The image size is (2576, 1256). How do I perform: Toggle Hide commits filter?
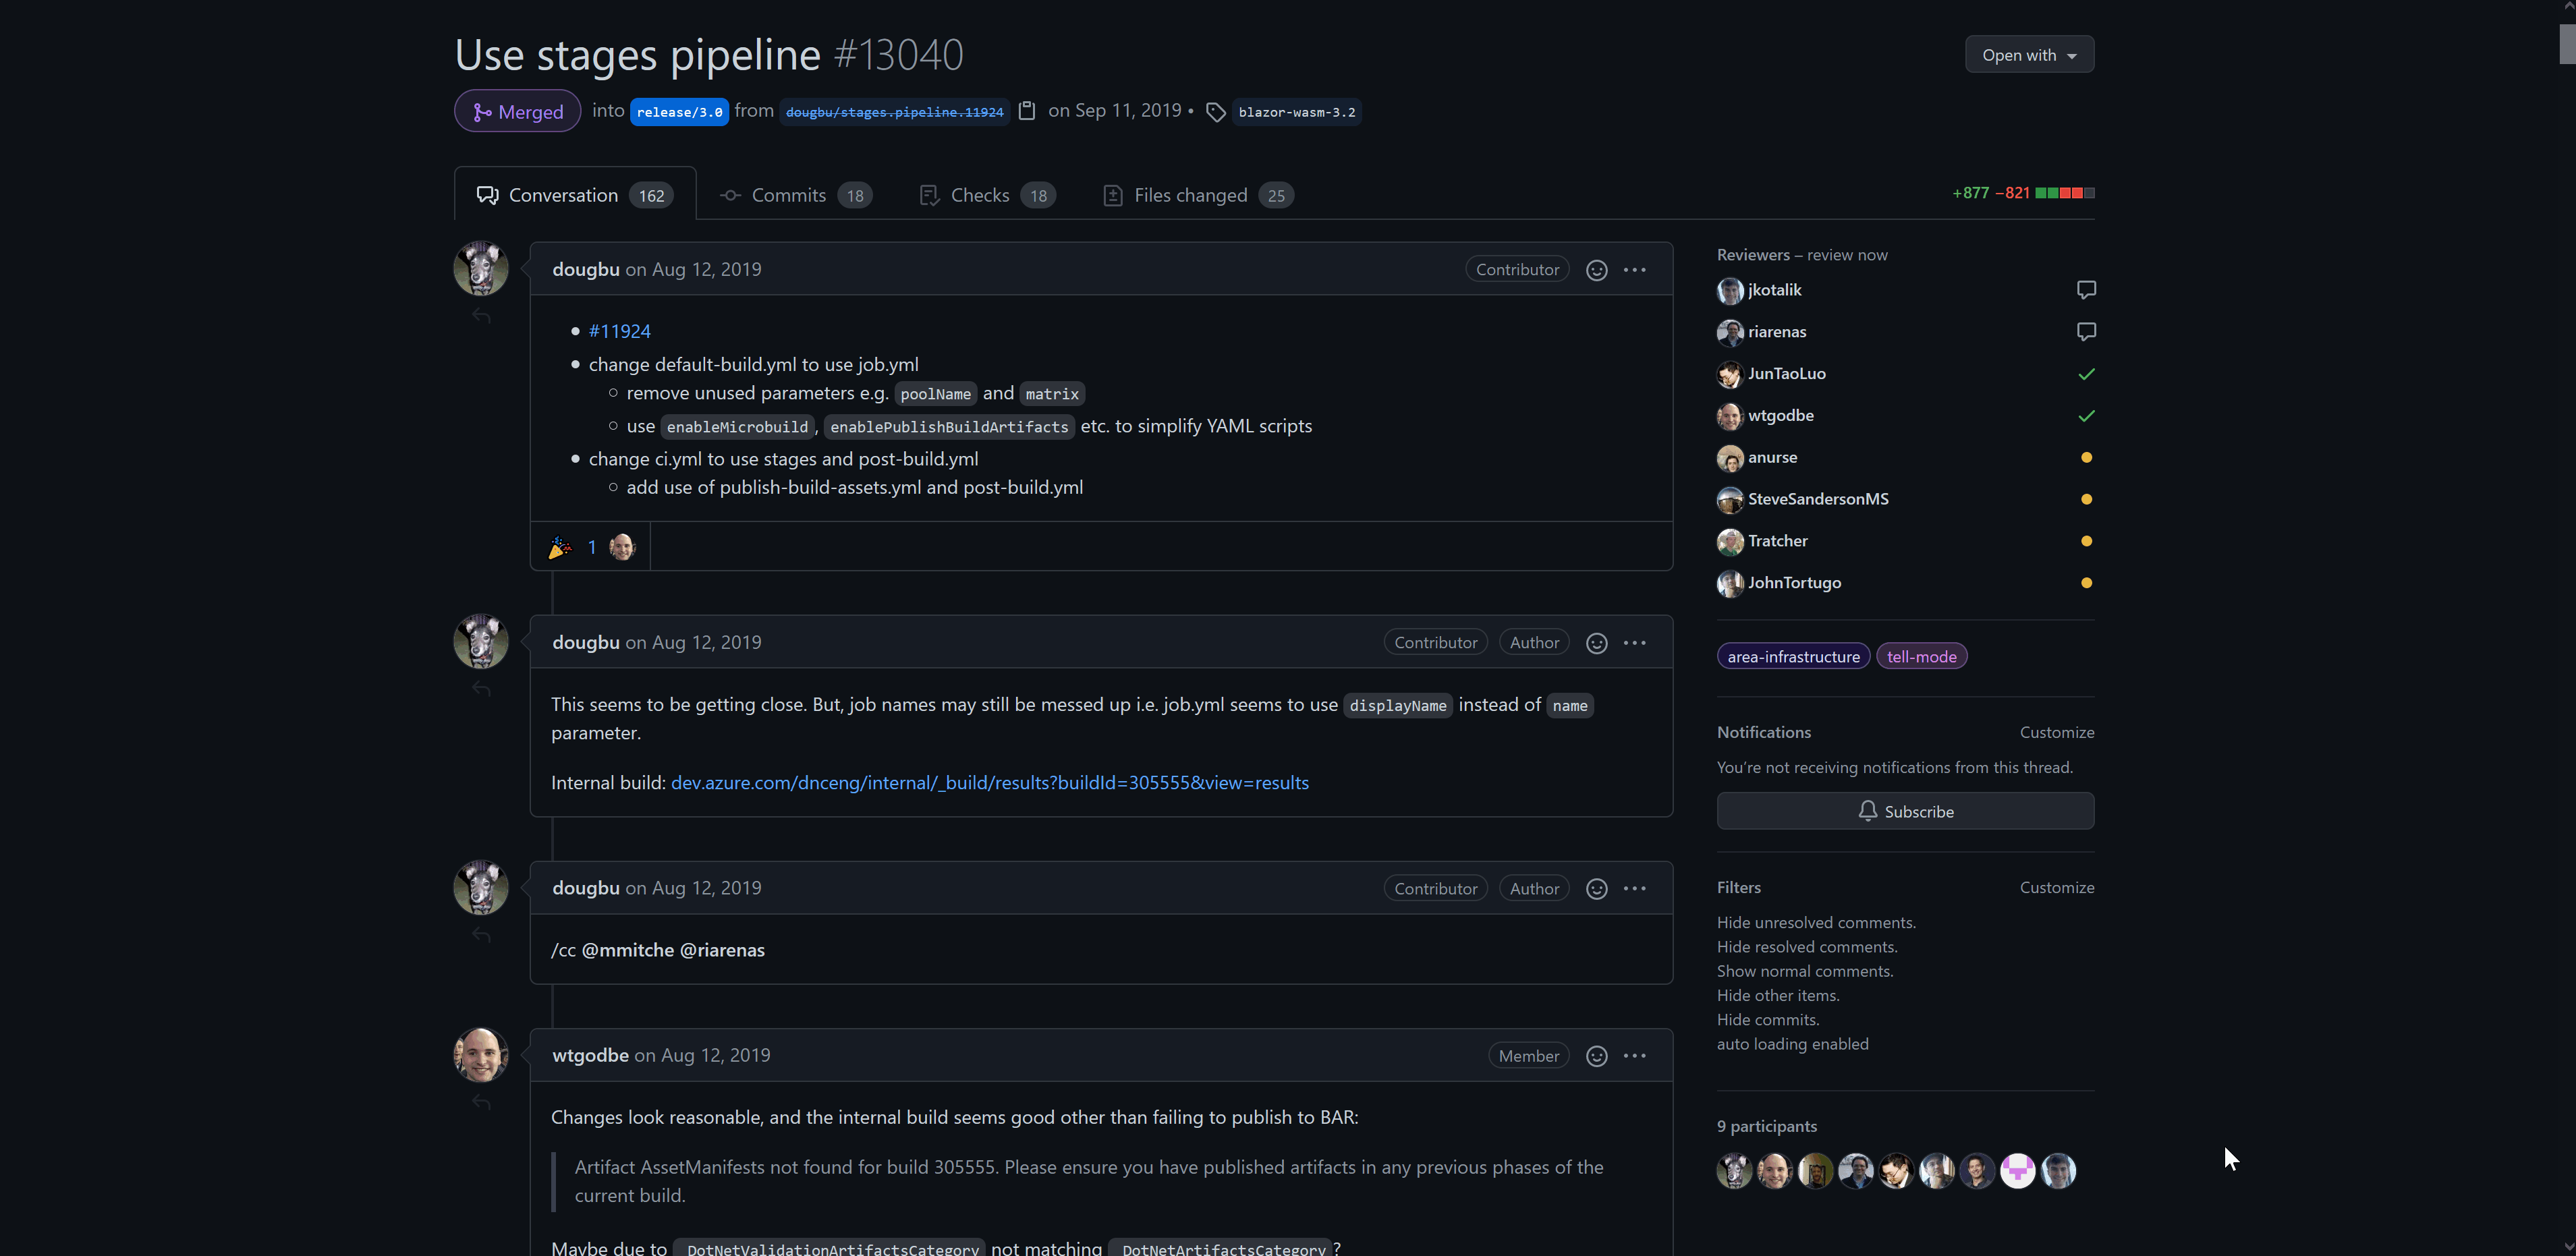click(1767, 1020)
